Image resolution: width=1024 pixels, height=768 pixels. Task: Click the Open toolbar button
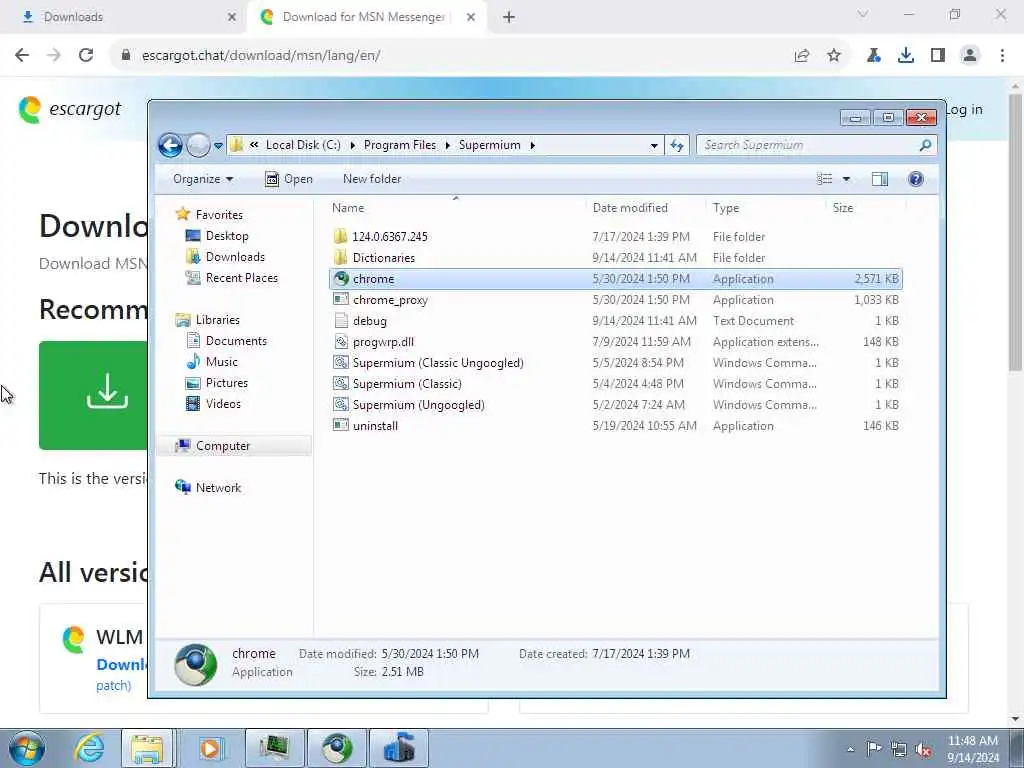tap(289, 179)
